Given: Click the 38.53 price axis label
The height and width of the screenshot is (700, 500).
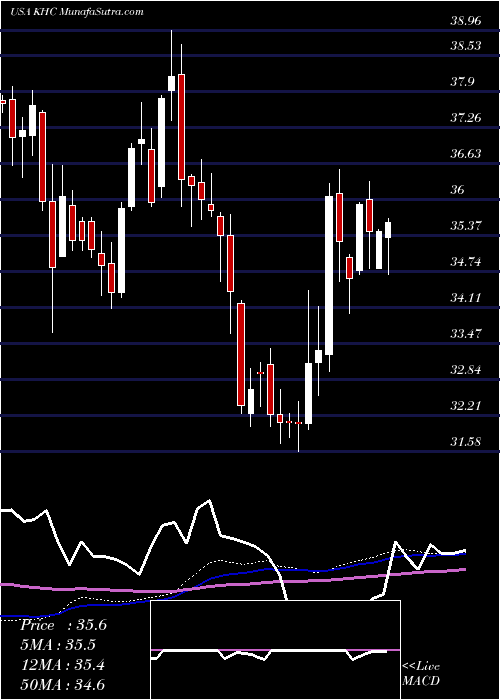Looking at the screenshot, I should click(x=466, y=46).
